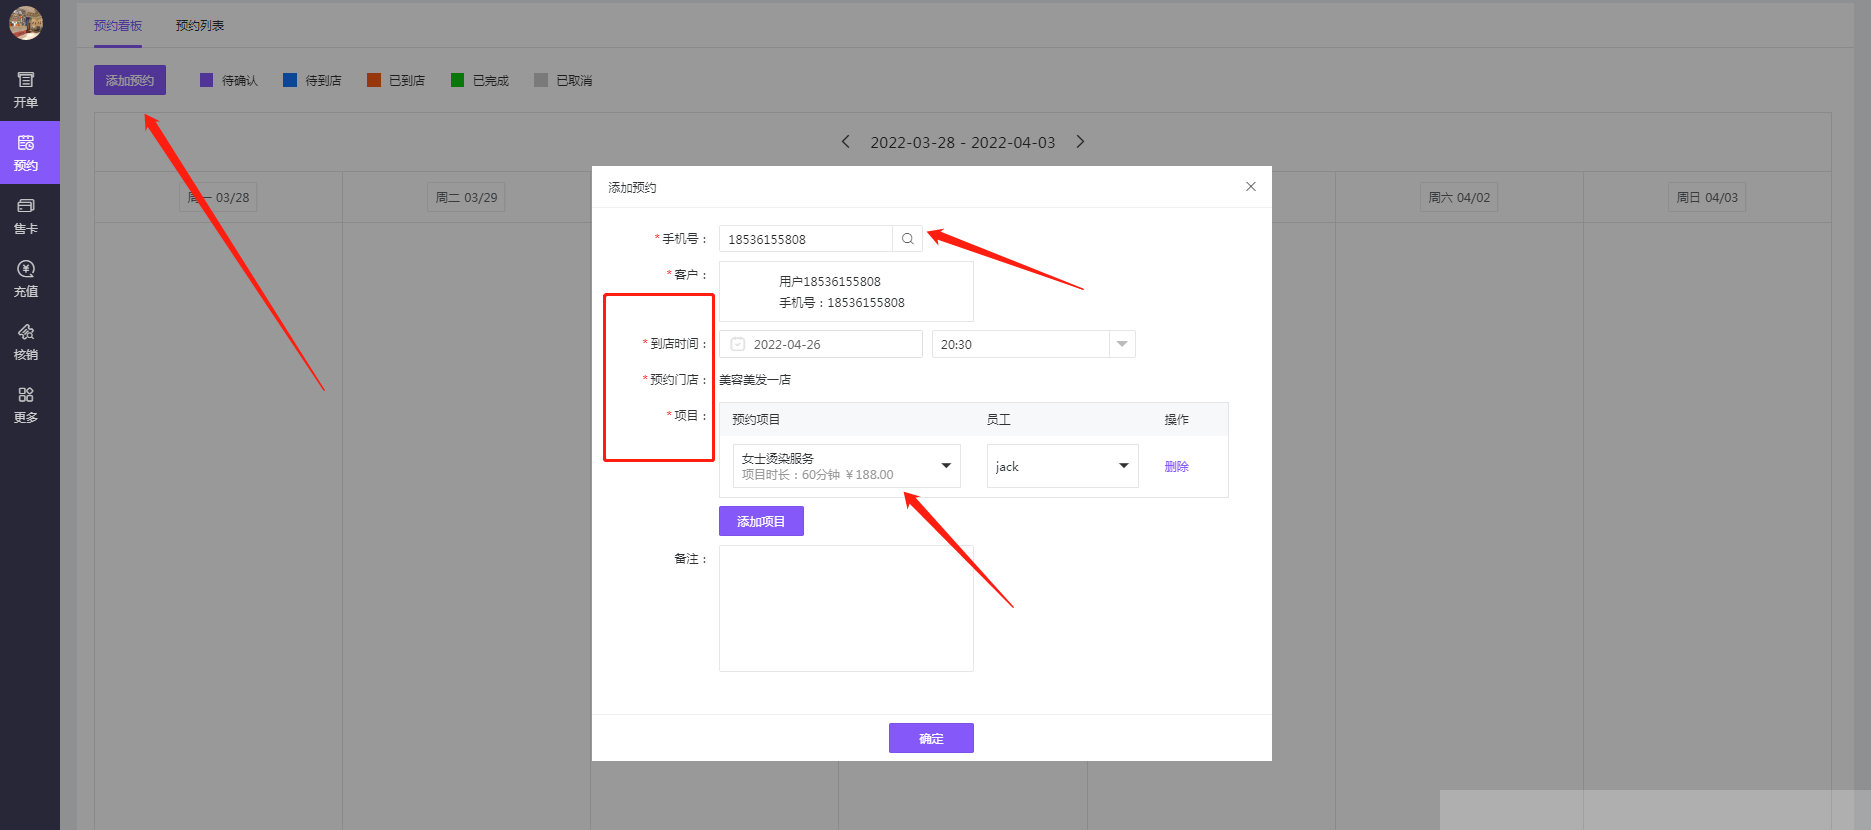
Task: Open the jack employee dropdown
Action: [1062, 466]
